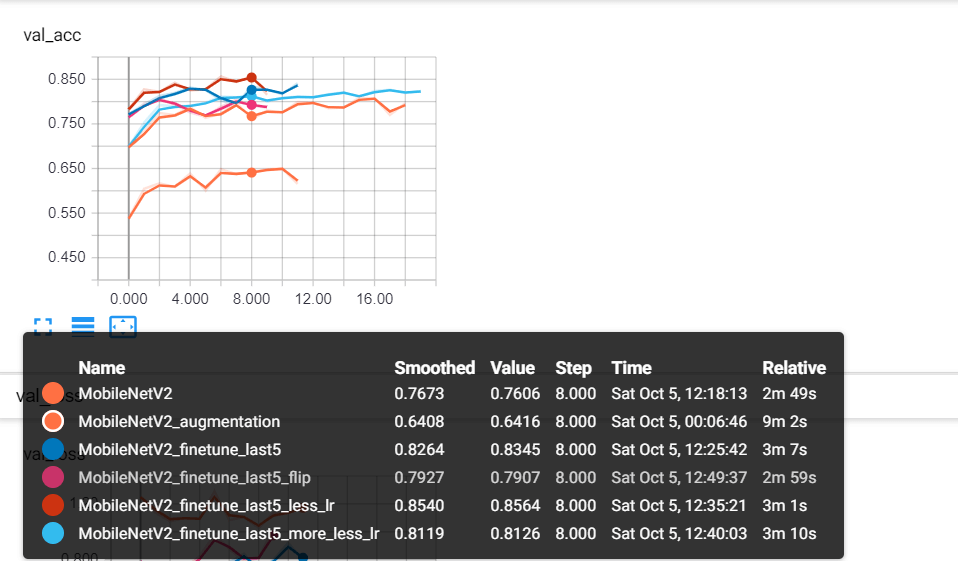Click the Step column header
The height and width of the screenshot is (561, 958).
click(x=573, y=368)
